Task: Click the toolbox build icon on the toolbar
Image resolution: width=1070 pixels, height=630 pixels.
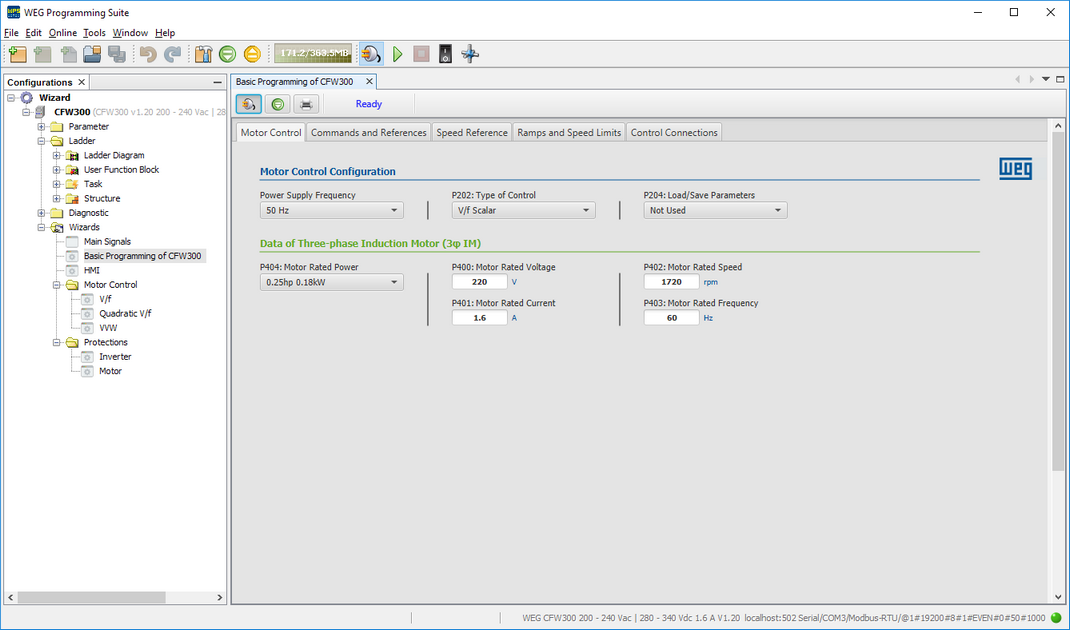Action: [202, 54]
